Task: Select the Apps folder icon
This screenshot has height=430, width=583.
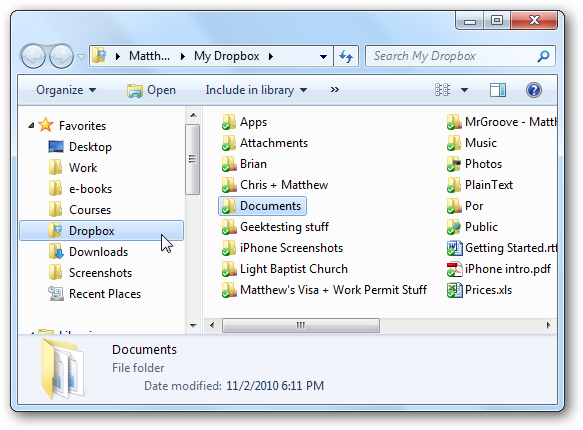Action: (x=228, y=122)
